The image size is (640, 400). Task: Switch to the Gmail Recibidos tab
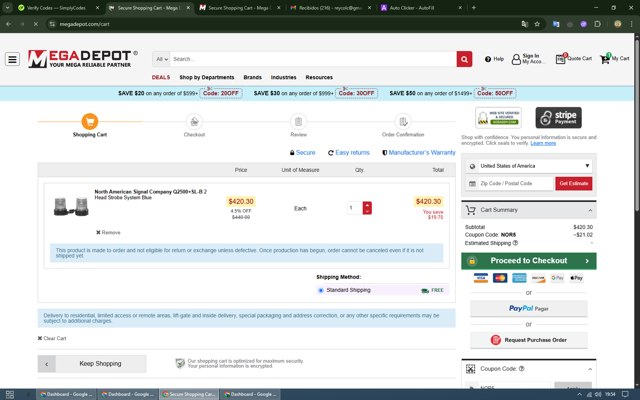pyautogui.click(x=330, y=7)
